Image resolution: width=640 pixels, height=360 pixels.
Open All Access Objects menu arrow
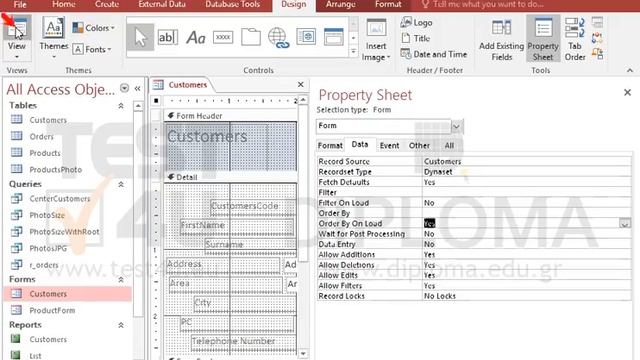(124, 88)
